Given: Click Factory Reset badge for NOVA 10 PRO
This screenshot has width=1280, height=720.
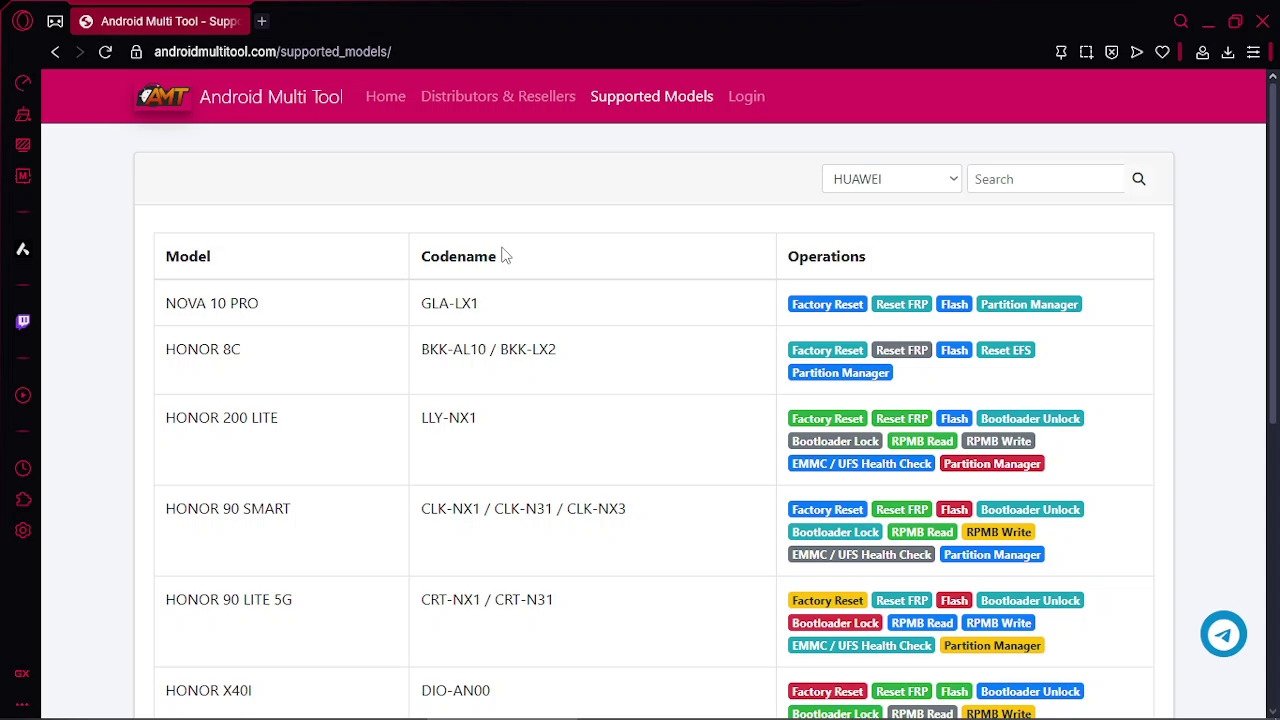Looking at the screenshot, I should (827, 304).
